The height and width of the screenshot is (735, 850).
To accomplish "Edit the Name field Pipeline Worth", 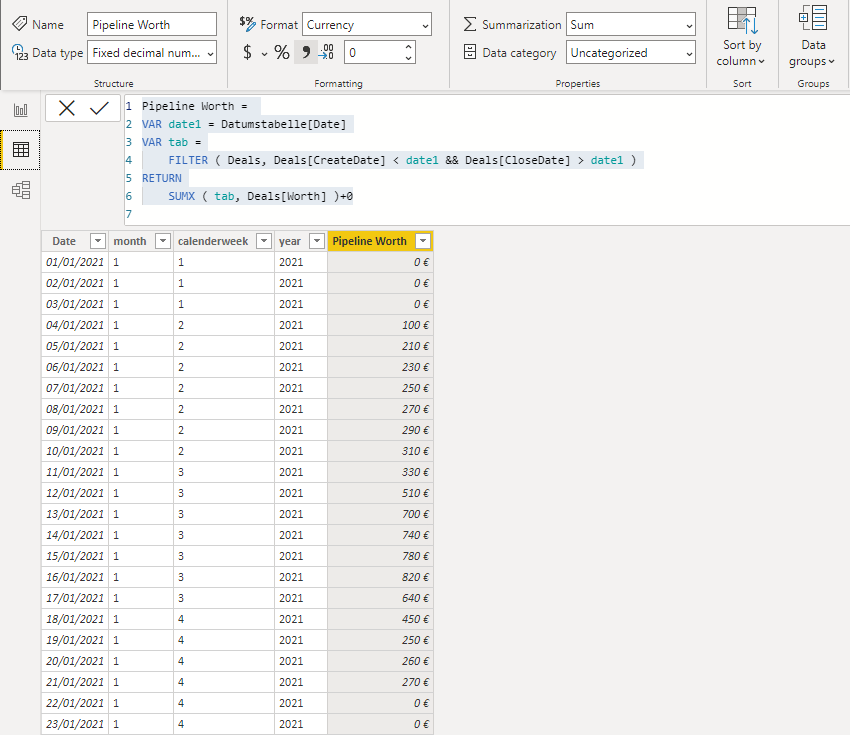I will pyautogui.click(x=152, y=24).
